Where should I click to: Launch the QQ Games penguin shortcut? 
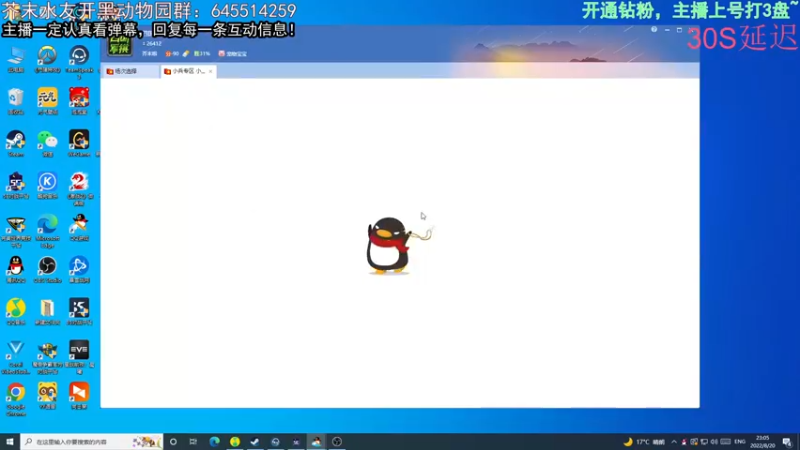point(79,227)
